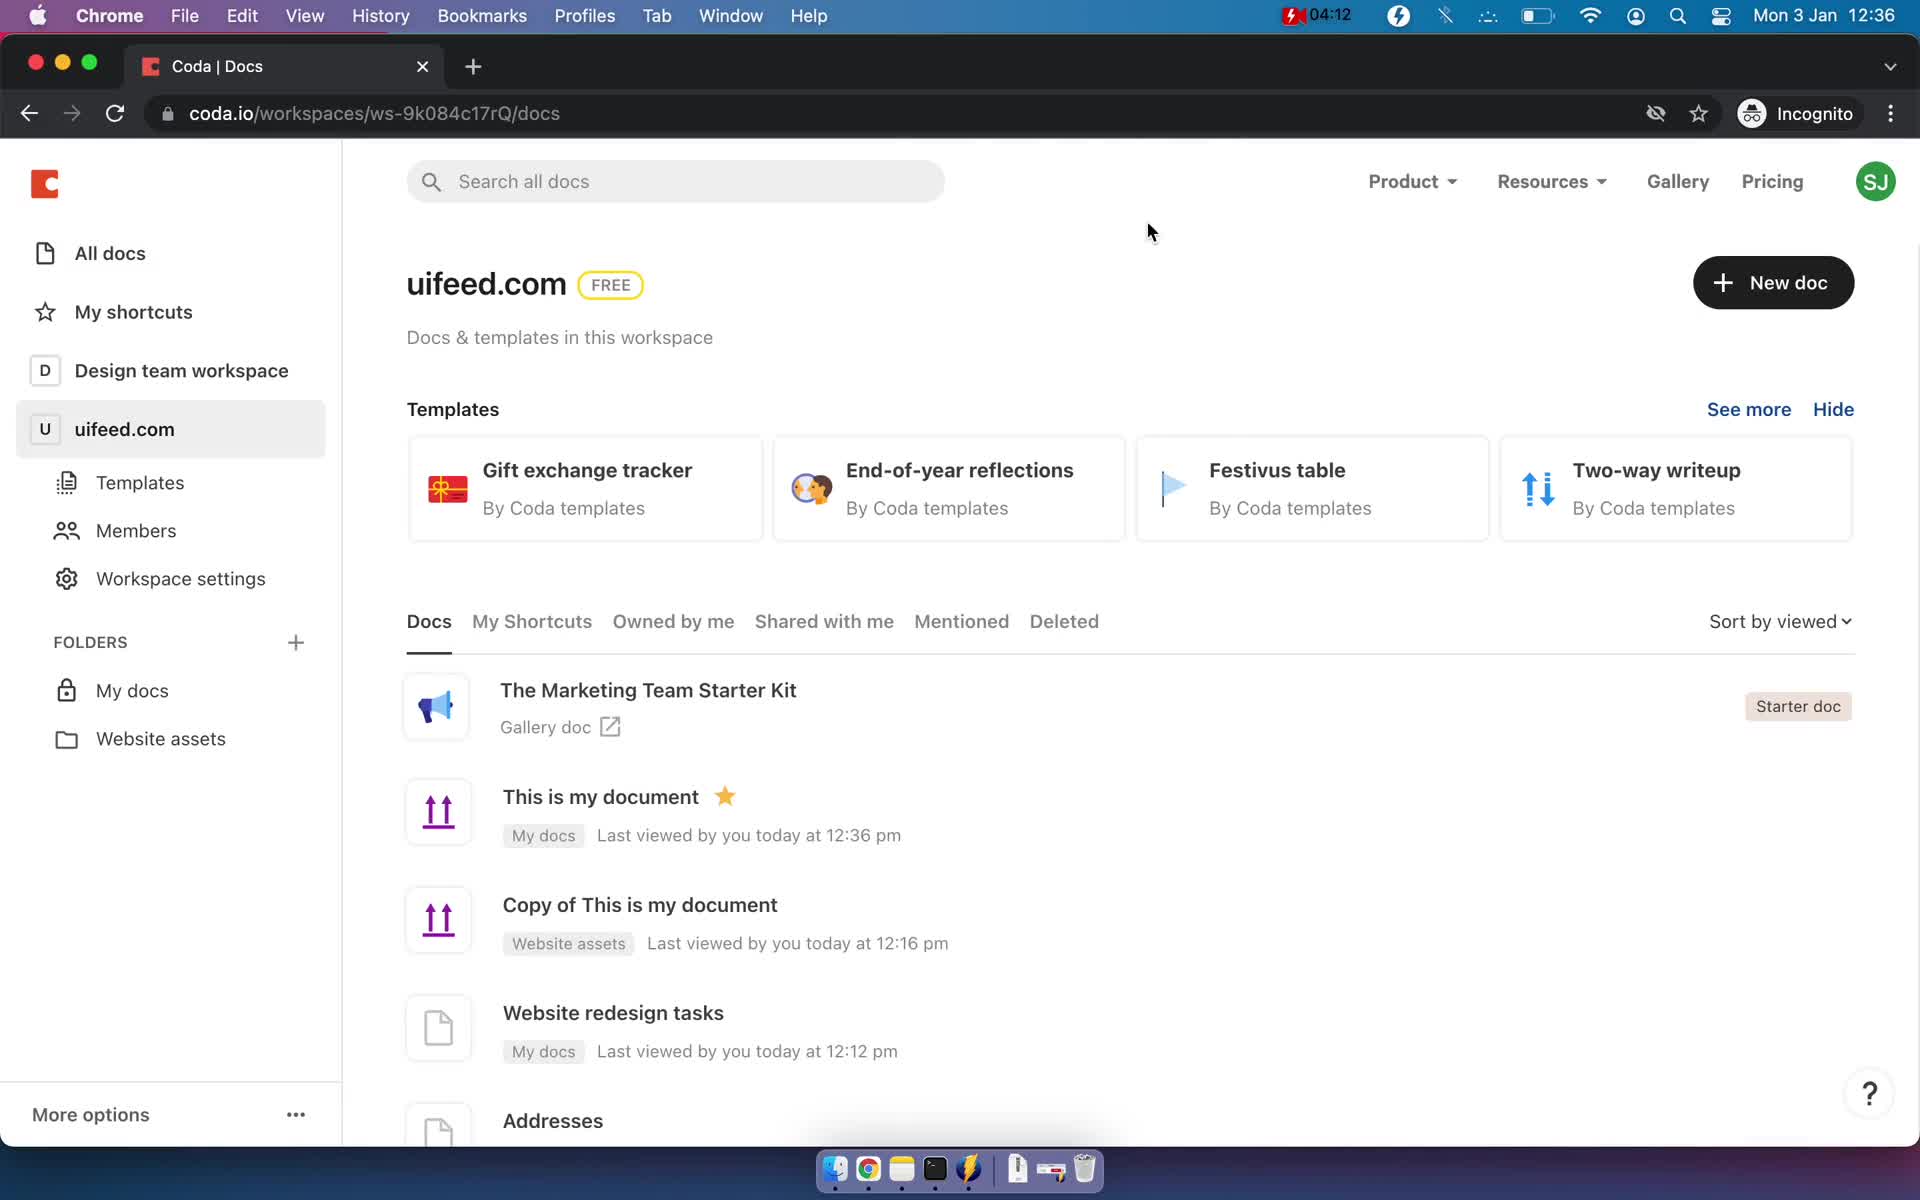Open This is my document
Image resolution: width=1920 pixels, height=1200 pixels.
600,797
